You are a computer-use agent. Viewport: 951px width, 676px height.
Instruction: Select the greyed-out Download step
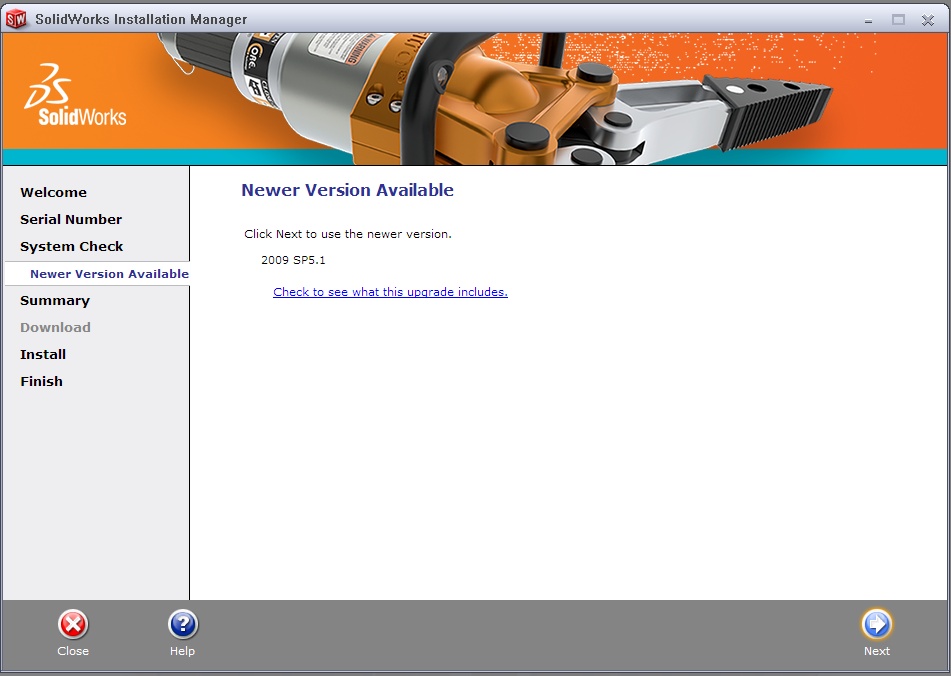[x=55, y=327]
